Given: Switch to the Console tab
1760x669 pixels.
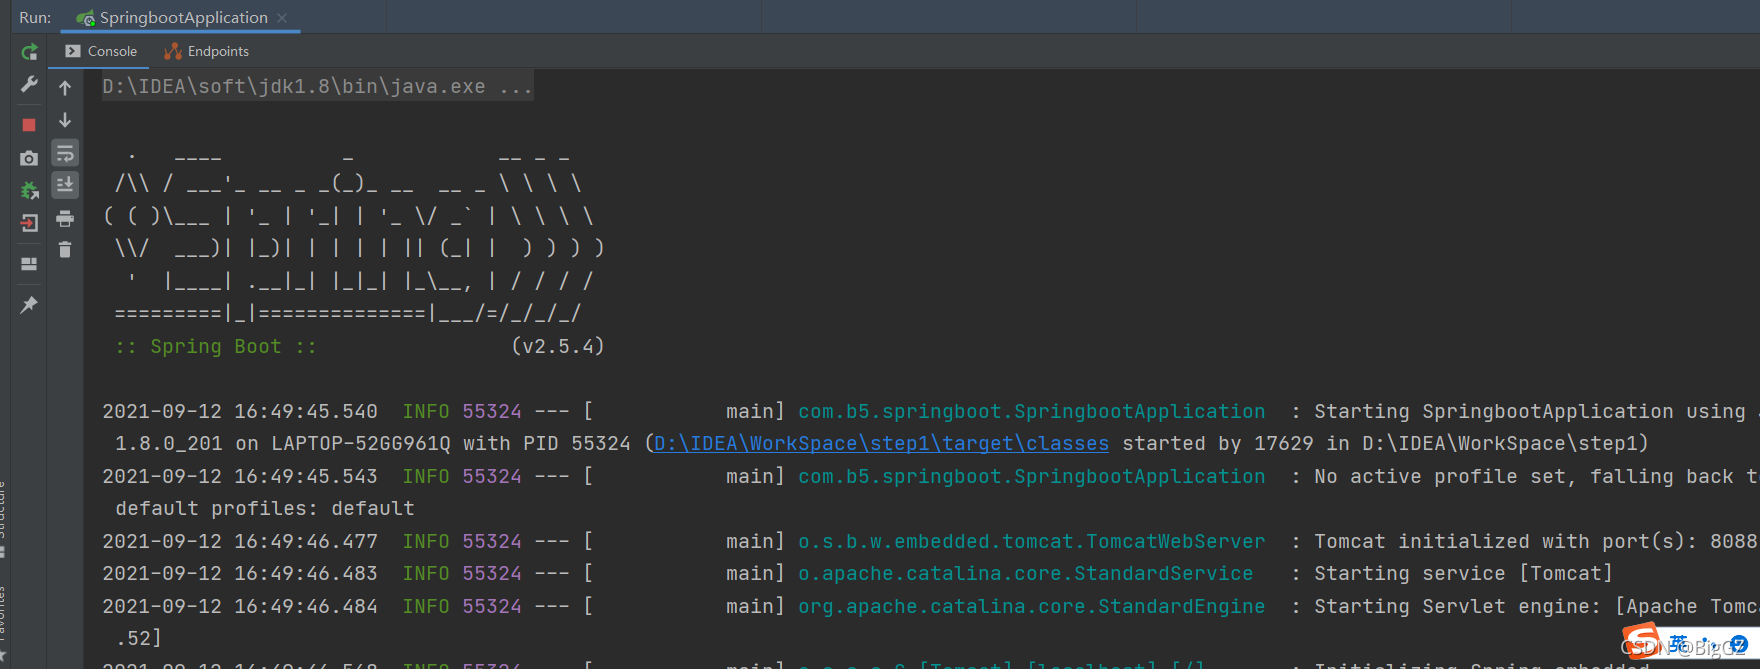Looking at the screenshot, I should pos(101,51).
